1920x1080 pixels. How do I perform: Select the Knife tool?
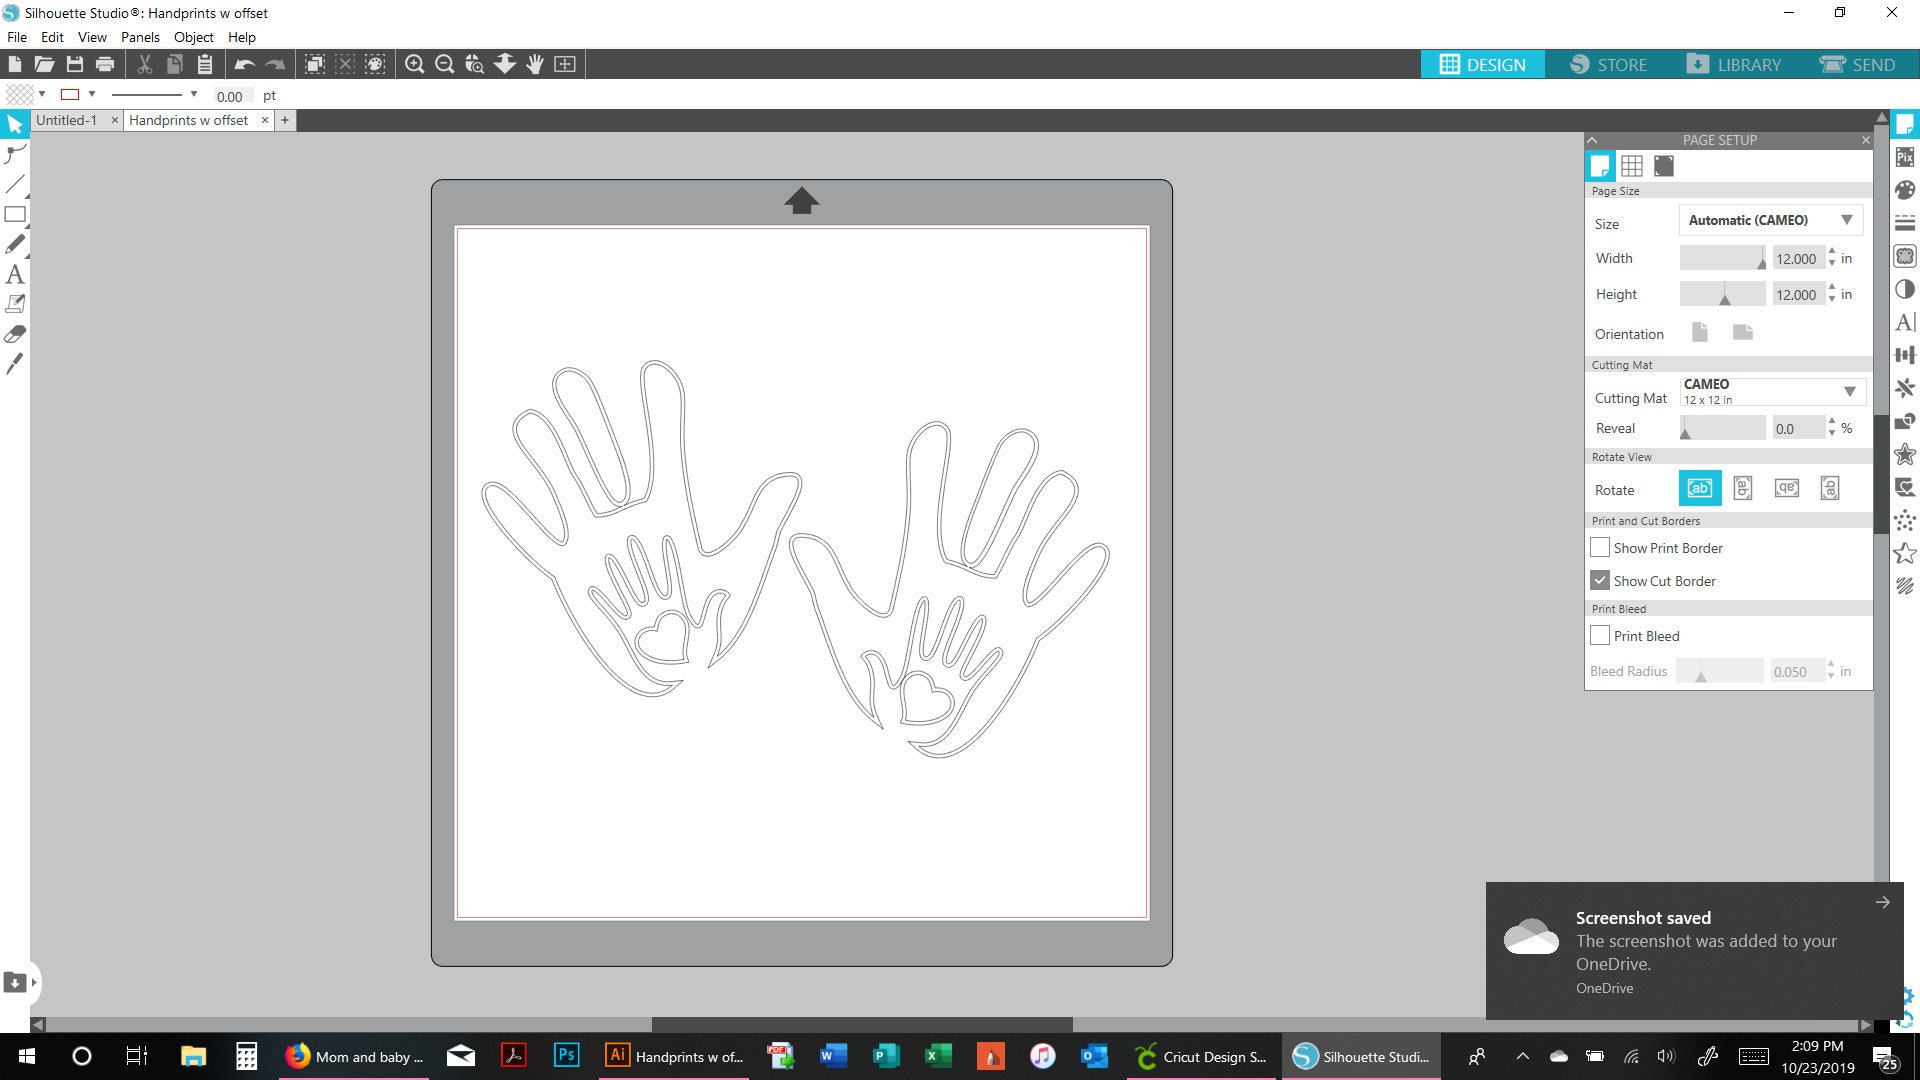coord(15,364)
